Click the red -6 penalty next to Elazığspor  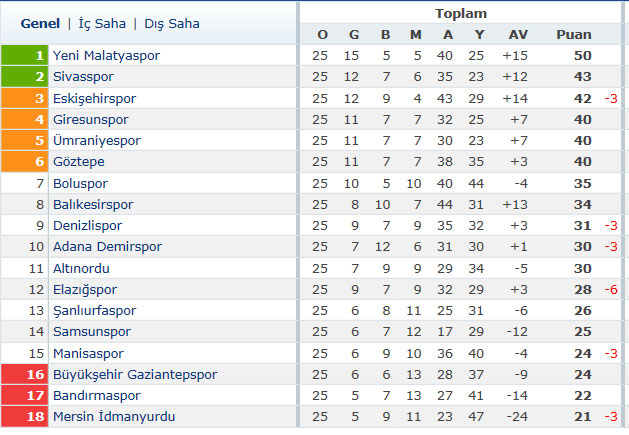611,289
